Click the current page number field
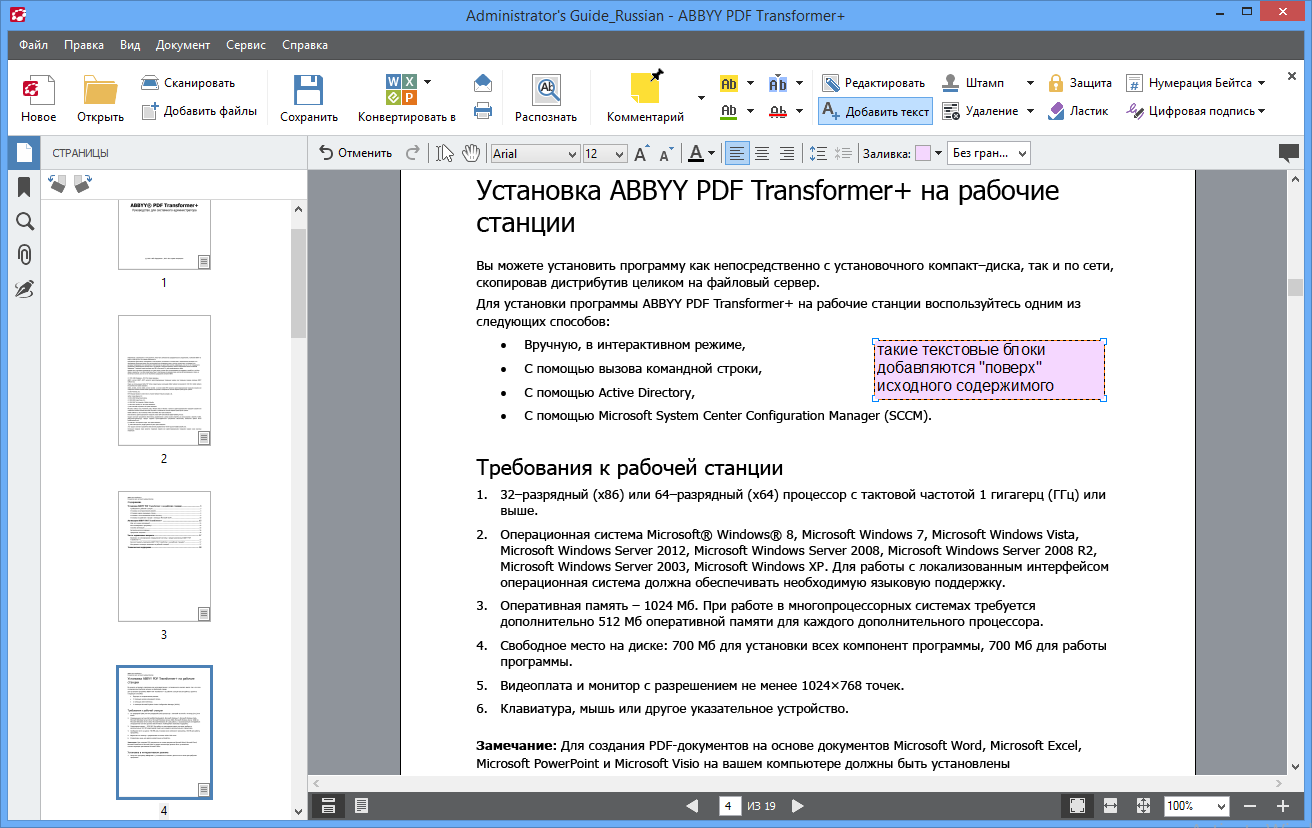This screenshot has width=1312, height=828. [x=729, y=805]
